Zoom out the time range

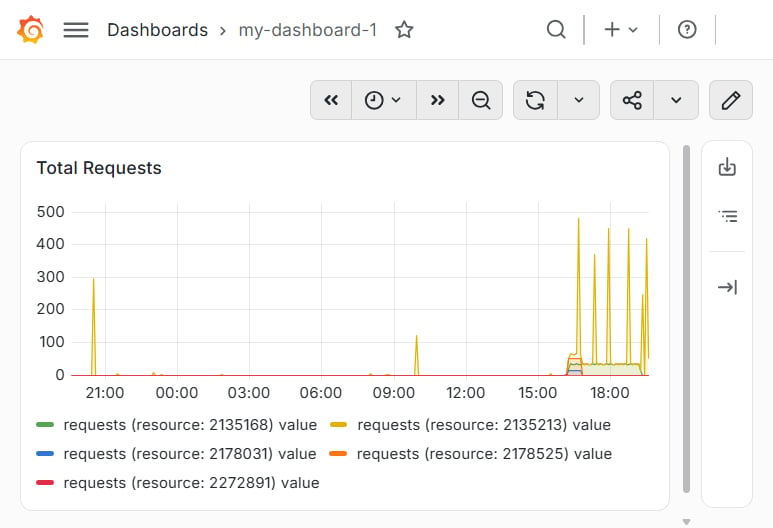tap(481, 100)
